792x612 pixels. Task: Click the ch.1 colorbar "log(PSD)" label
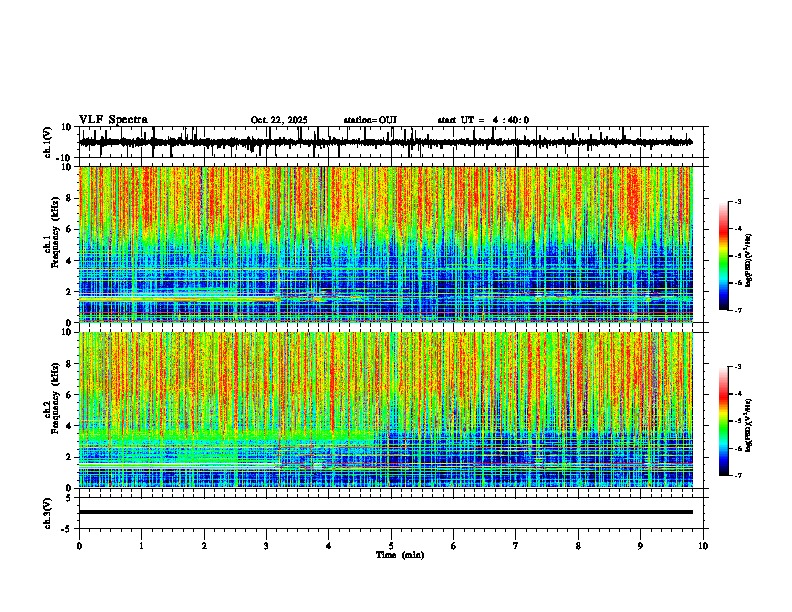pos(749,261)
